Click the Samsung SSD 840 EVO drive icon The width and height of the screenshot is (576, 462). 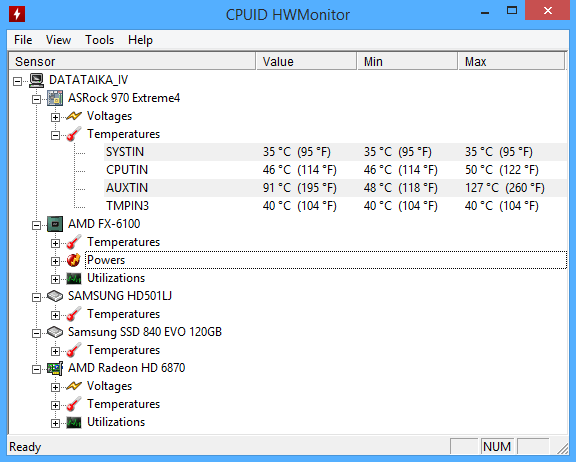click(55, 332)
